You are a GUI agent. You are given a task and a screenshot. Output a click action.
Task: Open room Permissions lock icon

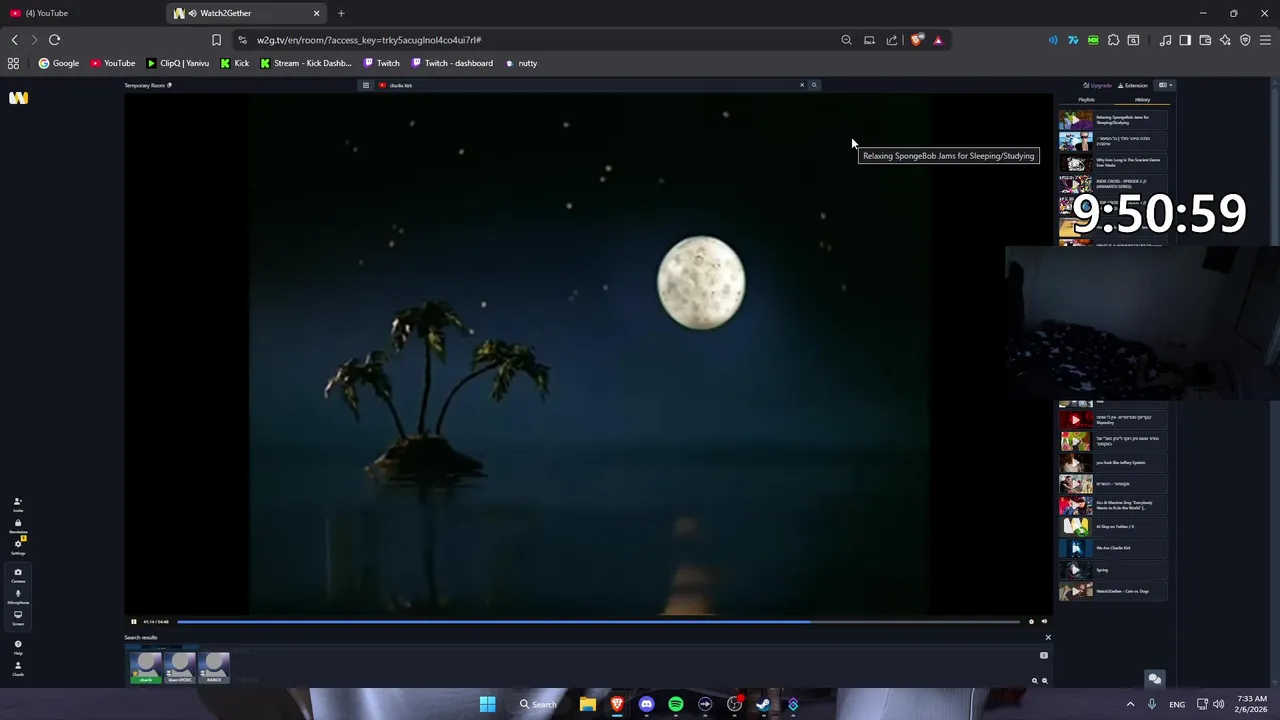coord(18,526)
